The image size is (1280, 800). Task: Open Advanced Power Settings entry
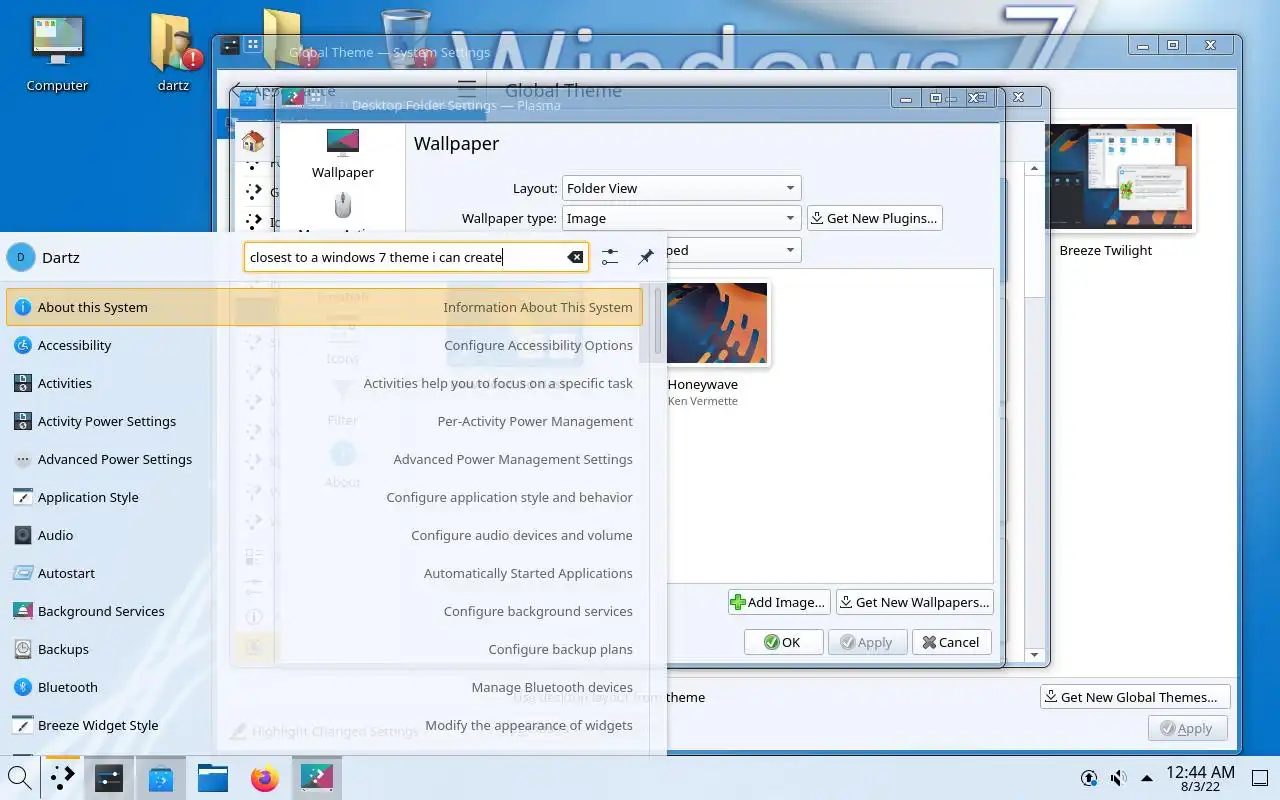(324, 459)
